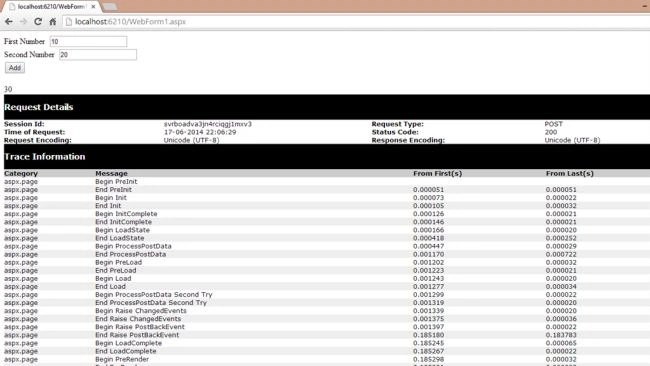Click the Begin Raise ChangedEvents message
Screen dimensions: 650x366
pos(141,311)
